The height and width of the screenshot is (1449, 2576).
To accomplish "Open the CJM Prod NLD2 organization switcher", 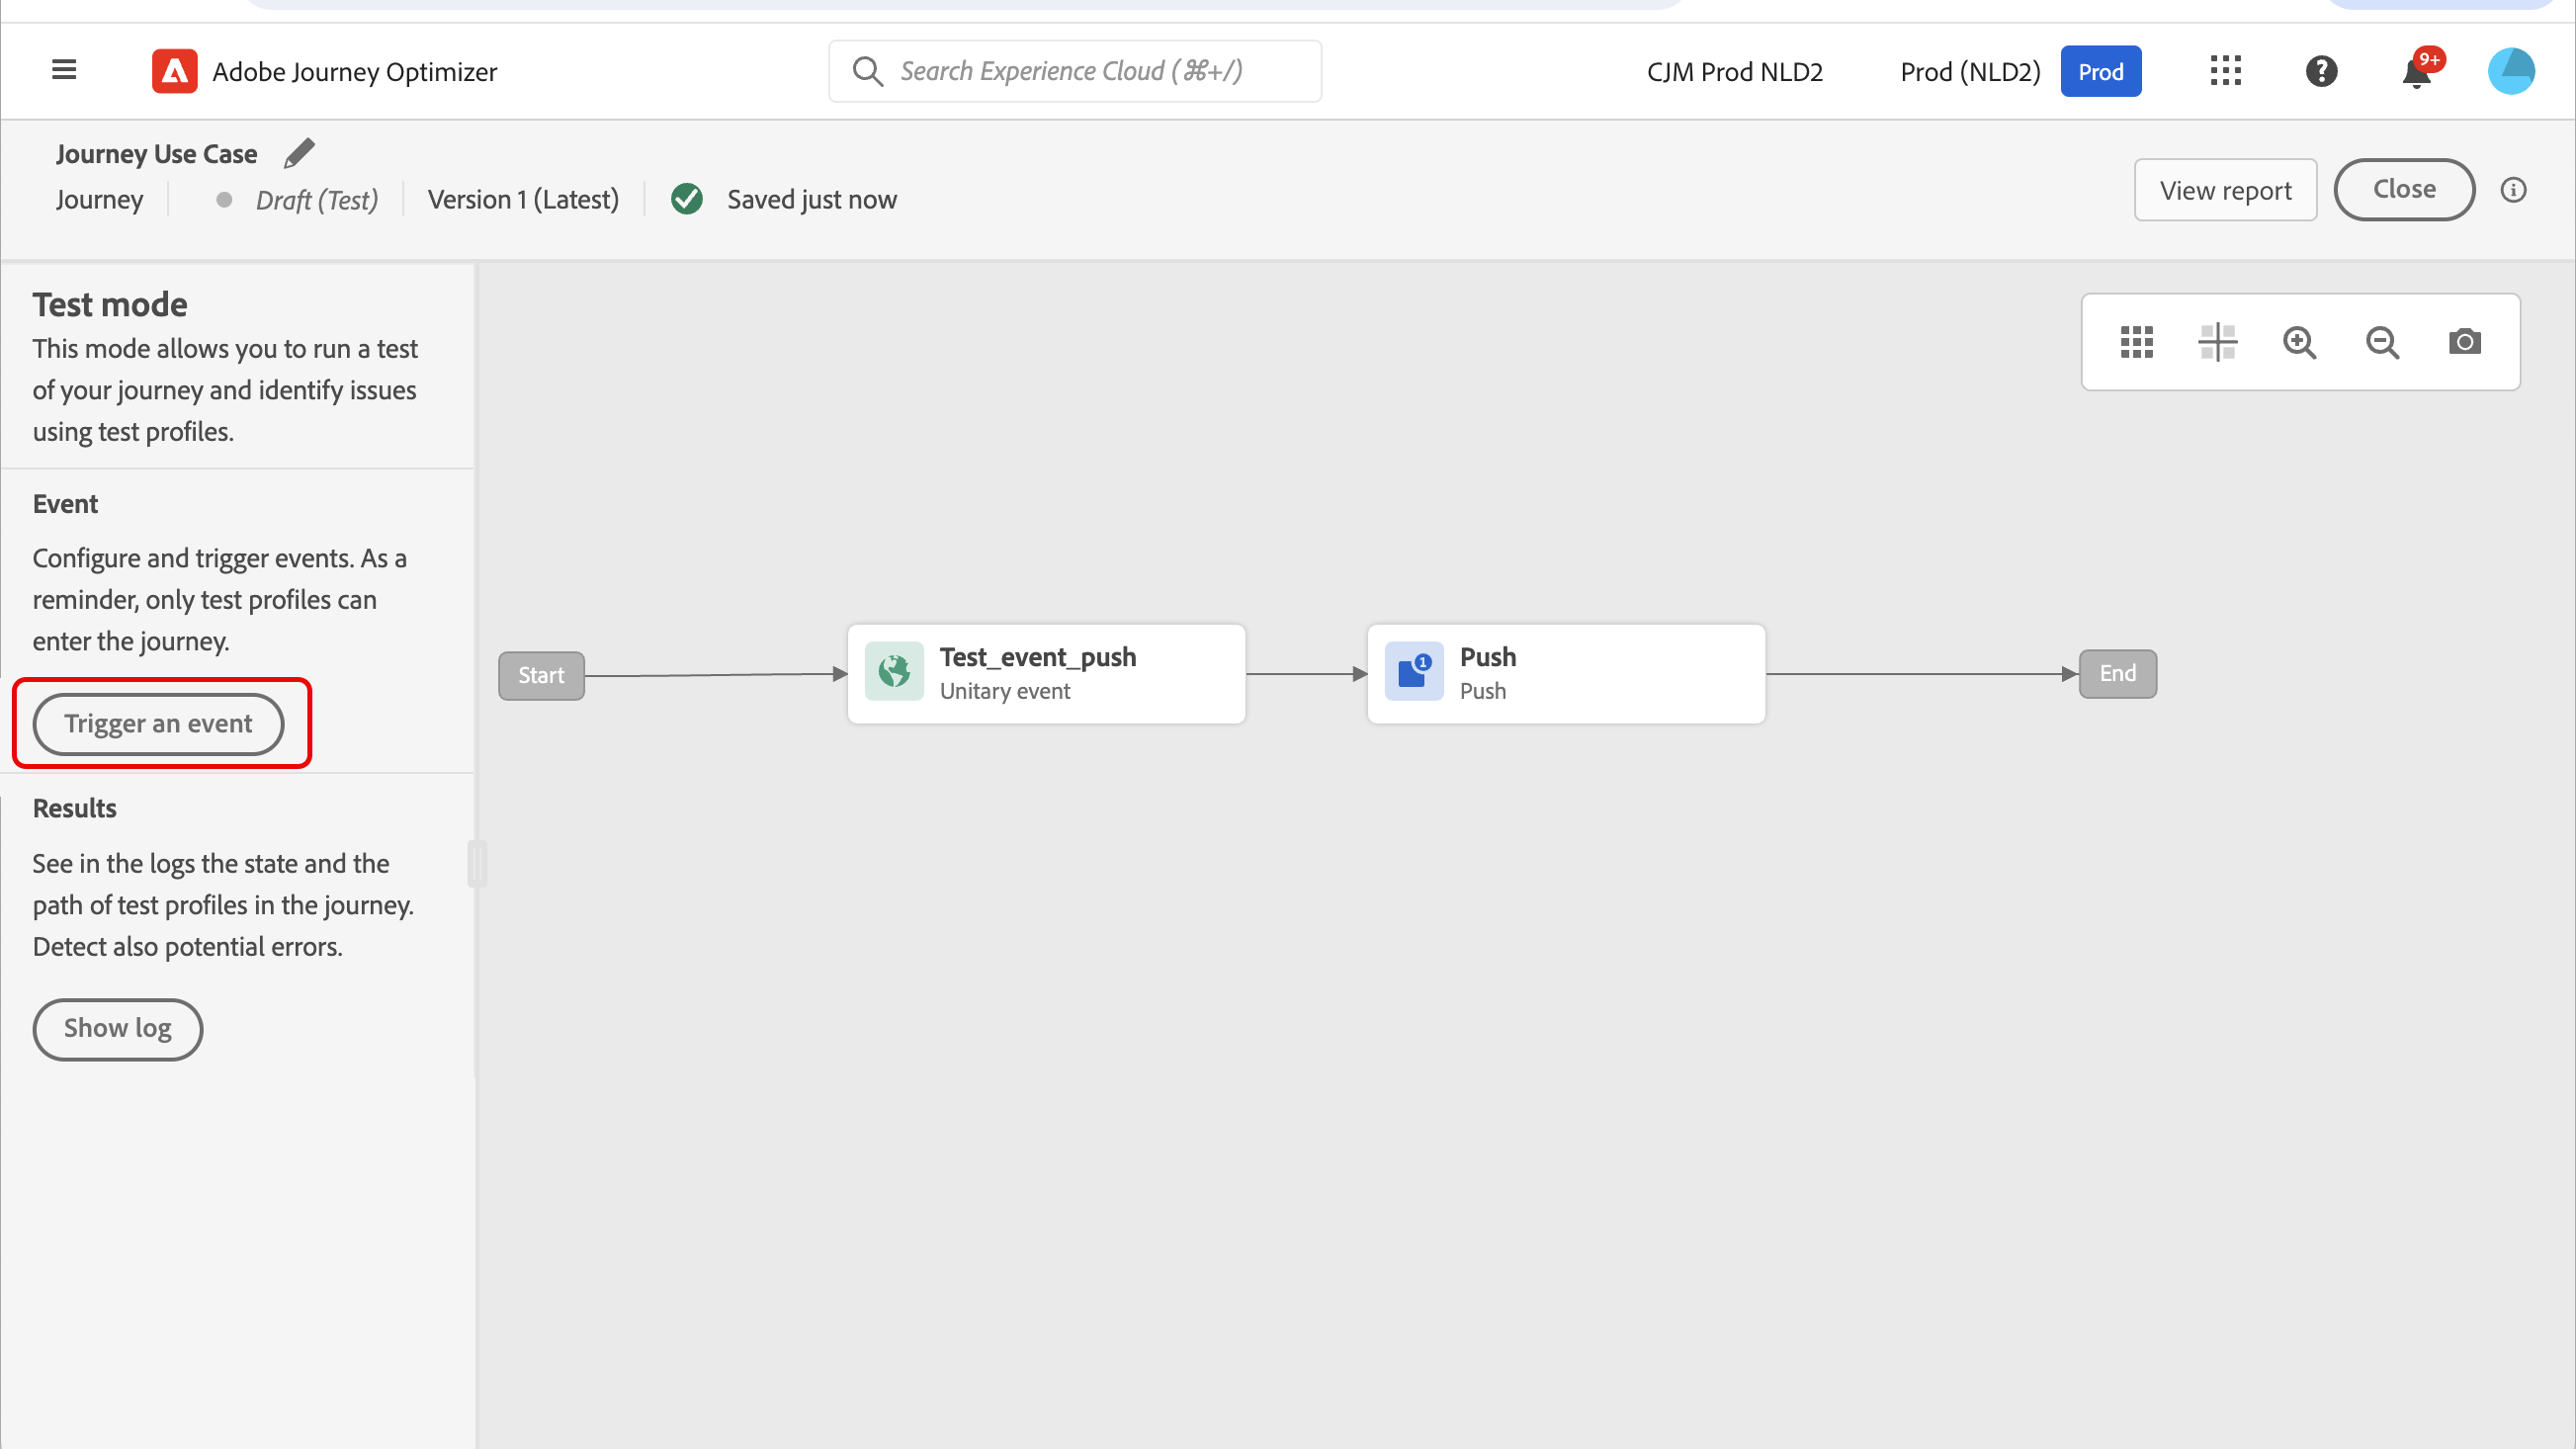I will pos(1734,71).
